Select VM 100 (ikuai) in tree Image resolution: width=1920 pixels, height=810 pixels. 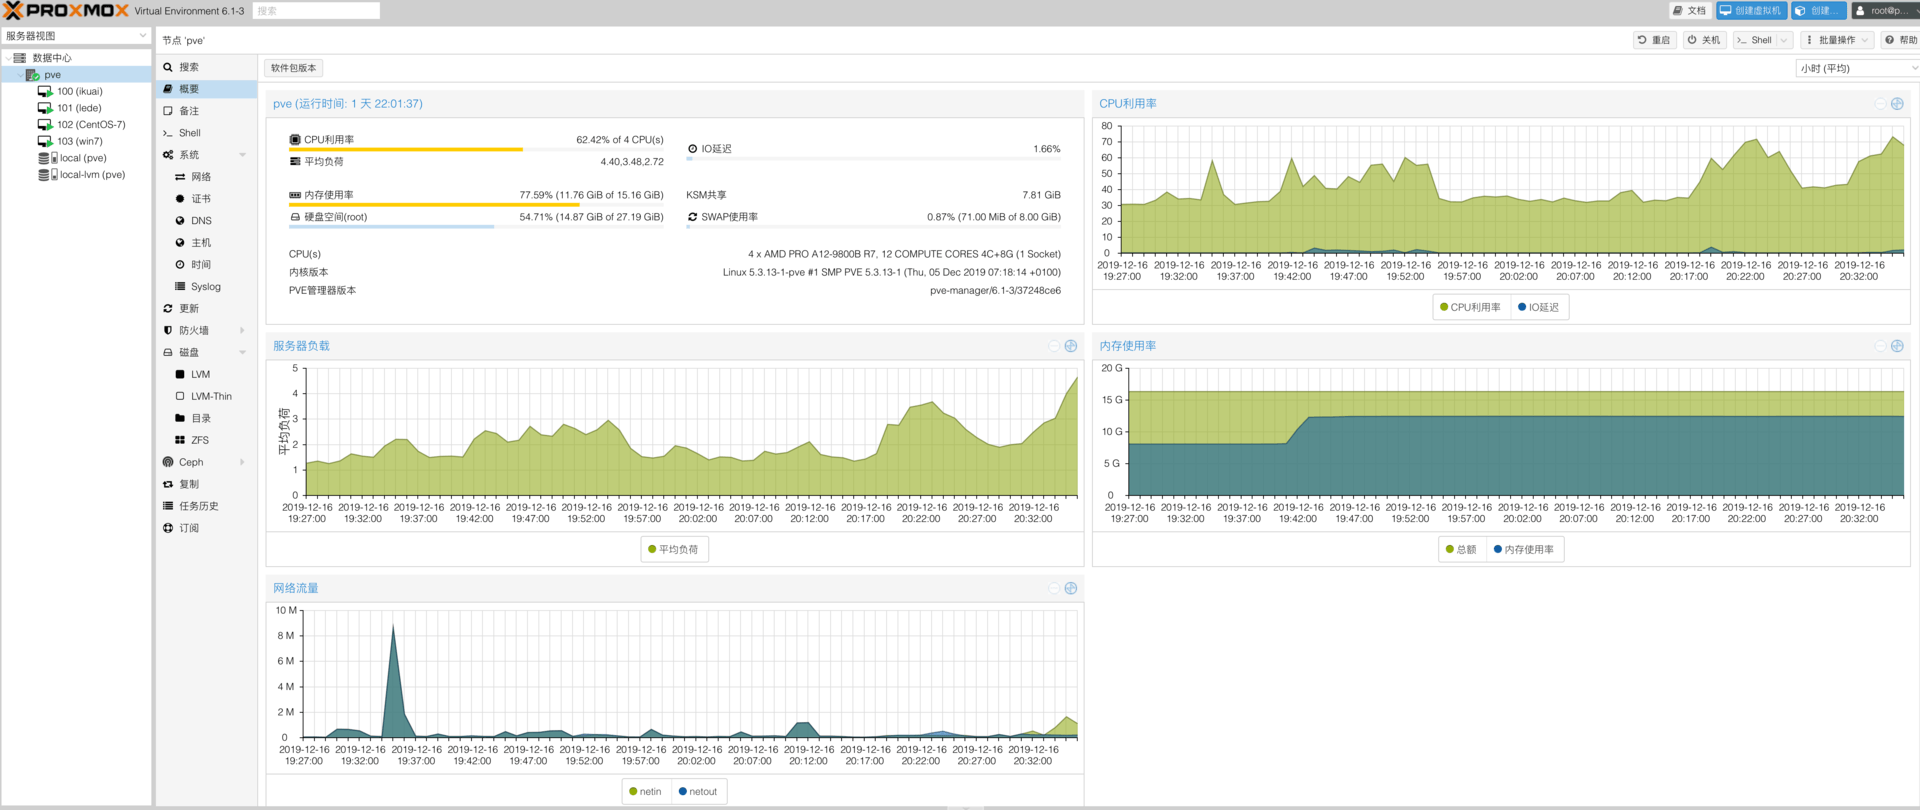tap(76, 91)
